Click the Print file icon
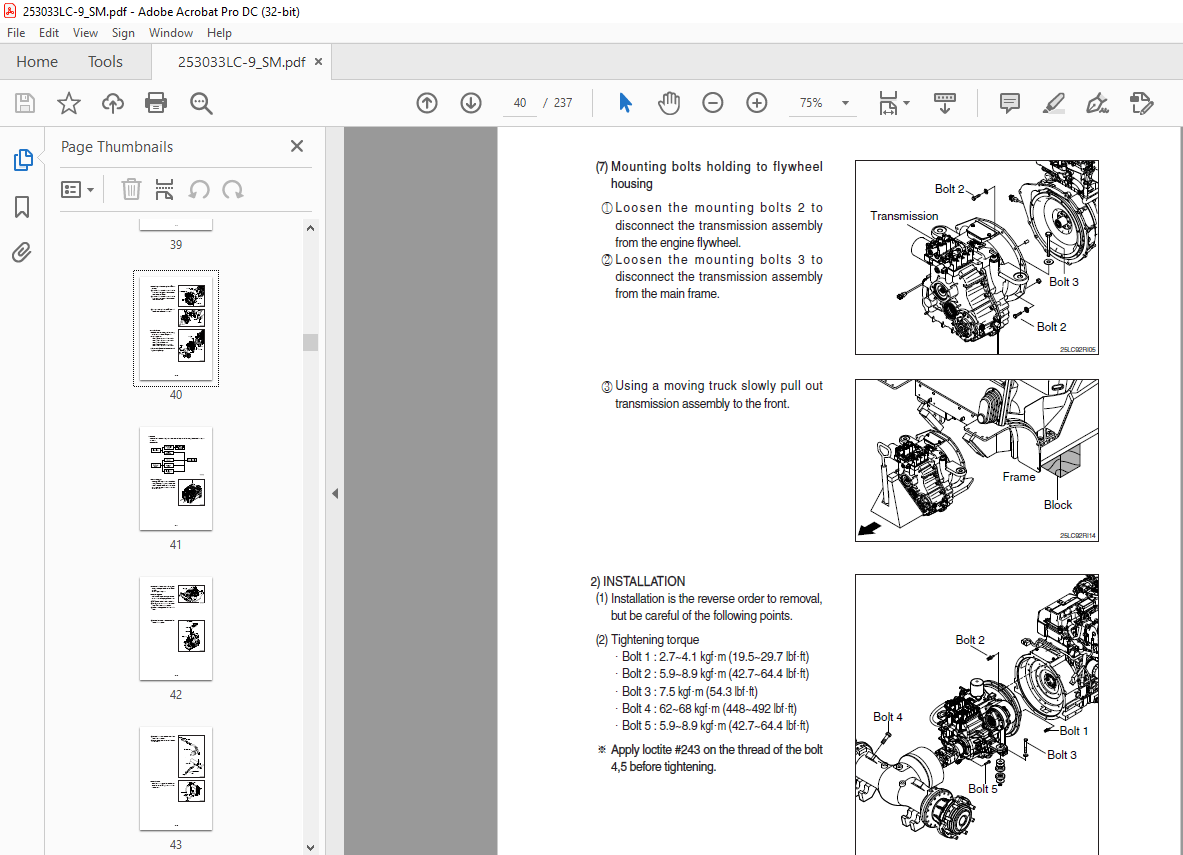Viewport: 1183px width, 855px height. point(156,103)
